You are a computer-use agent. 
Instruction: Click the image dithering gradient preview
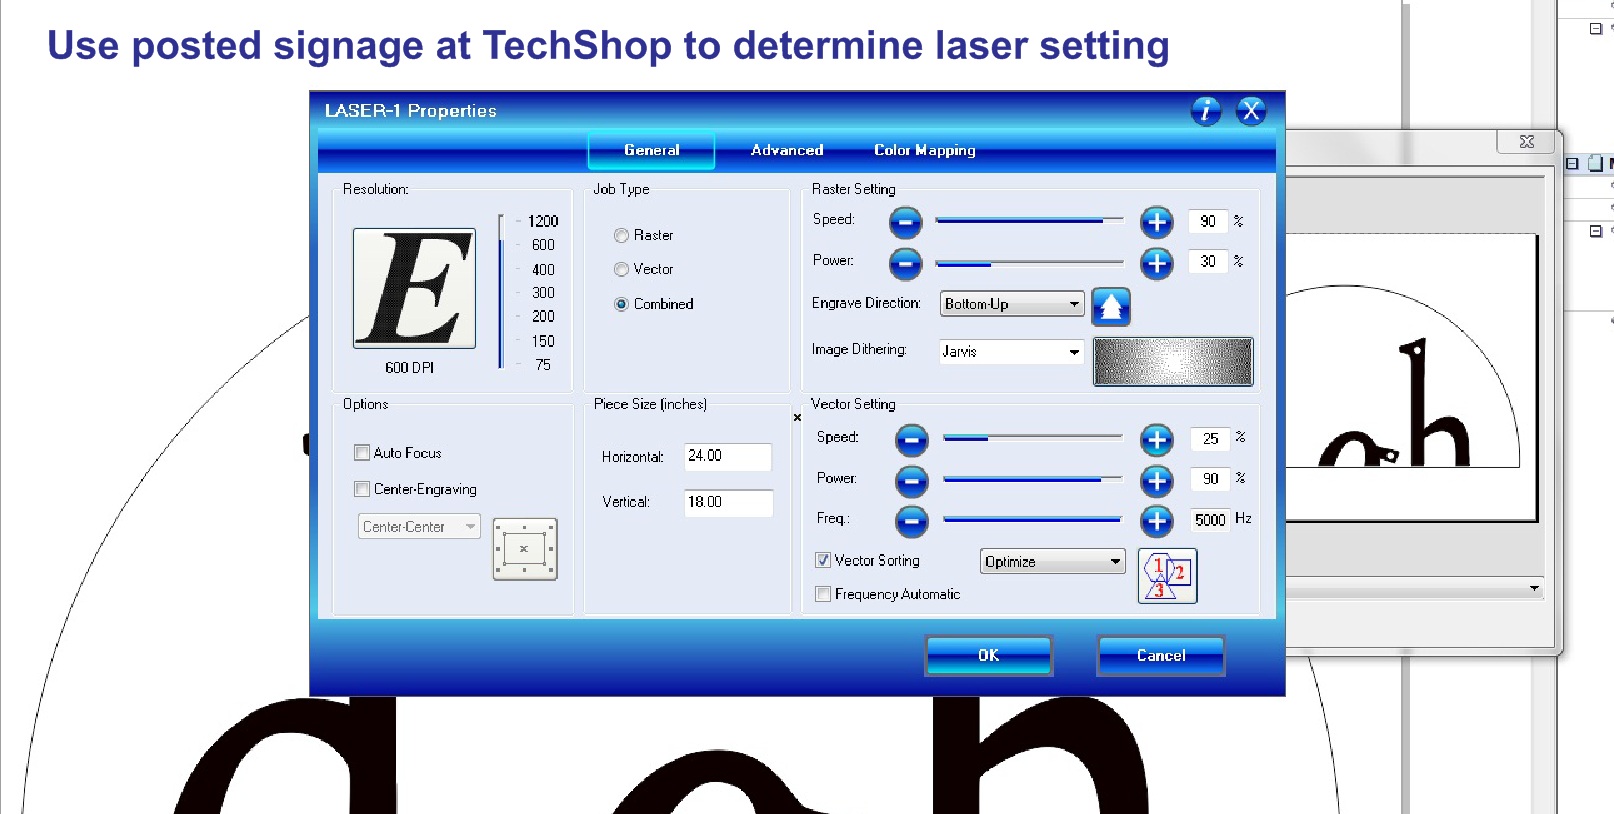1173,361
